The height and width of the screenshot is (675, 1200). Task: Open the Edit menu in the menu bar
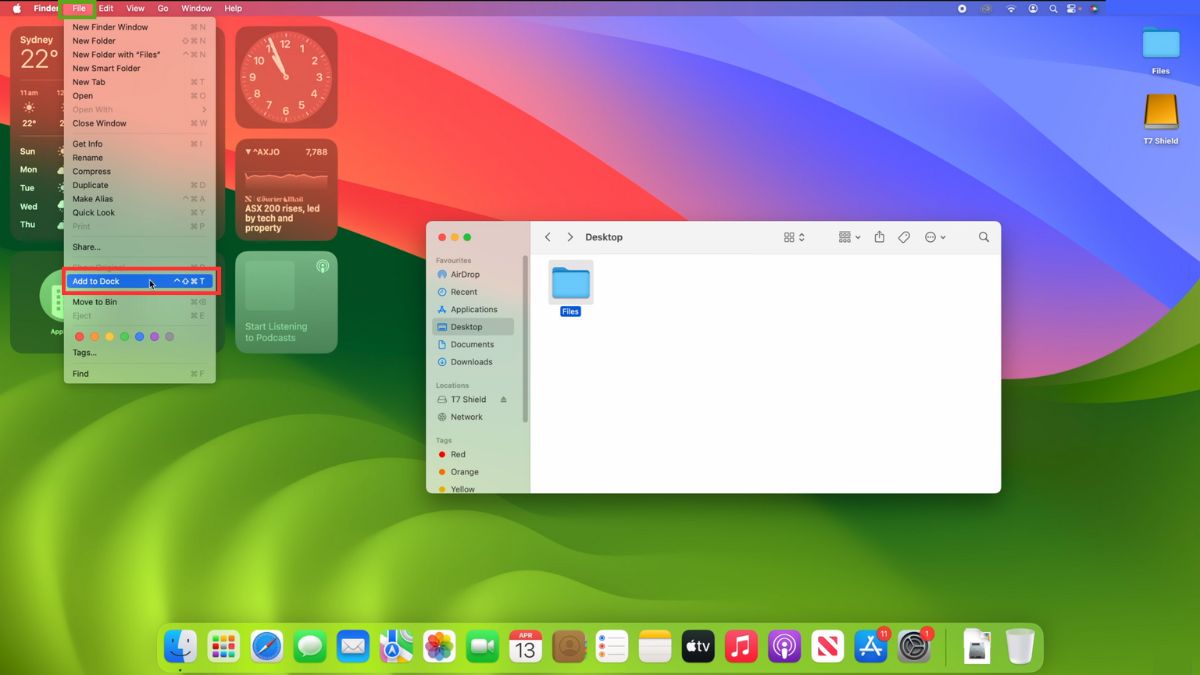[x=106, y=8]
